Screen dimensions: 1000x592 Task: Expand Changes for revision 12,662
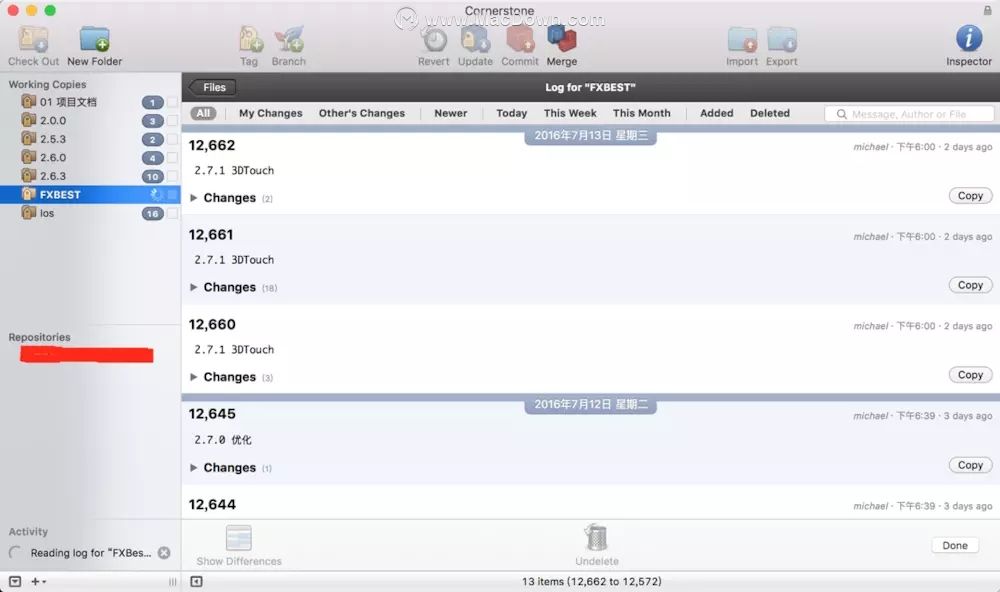coord(193,198)
